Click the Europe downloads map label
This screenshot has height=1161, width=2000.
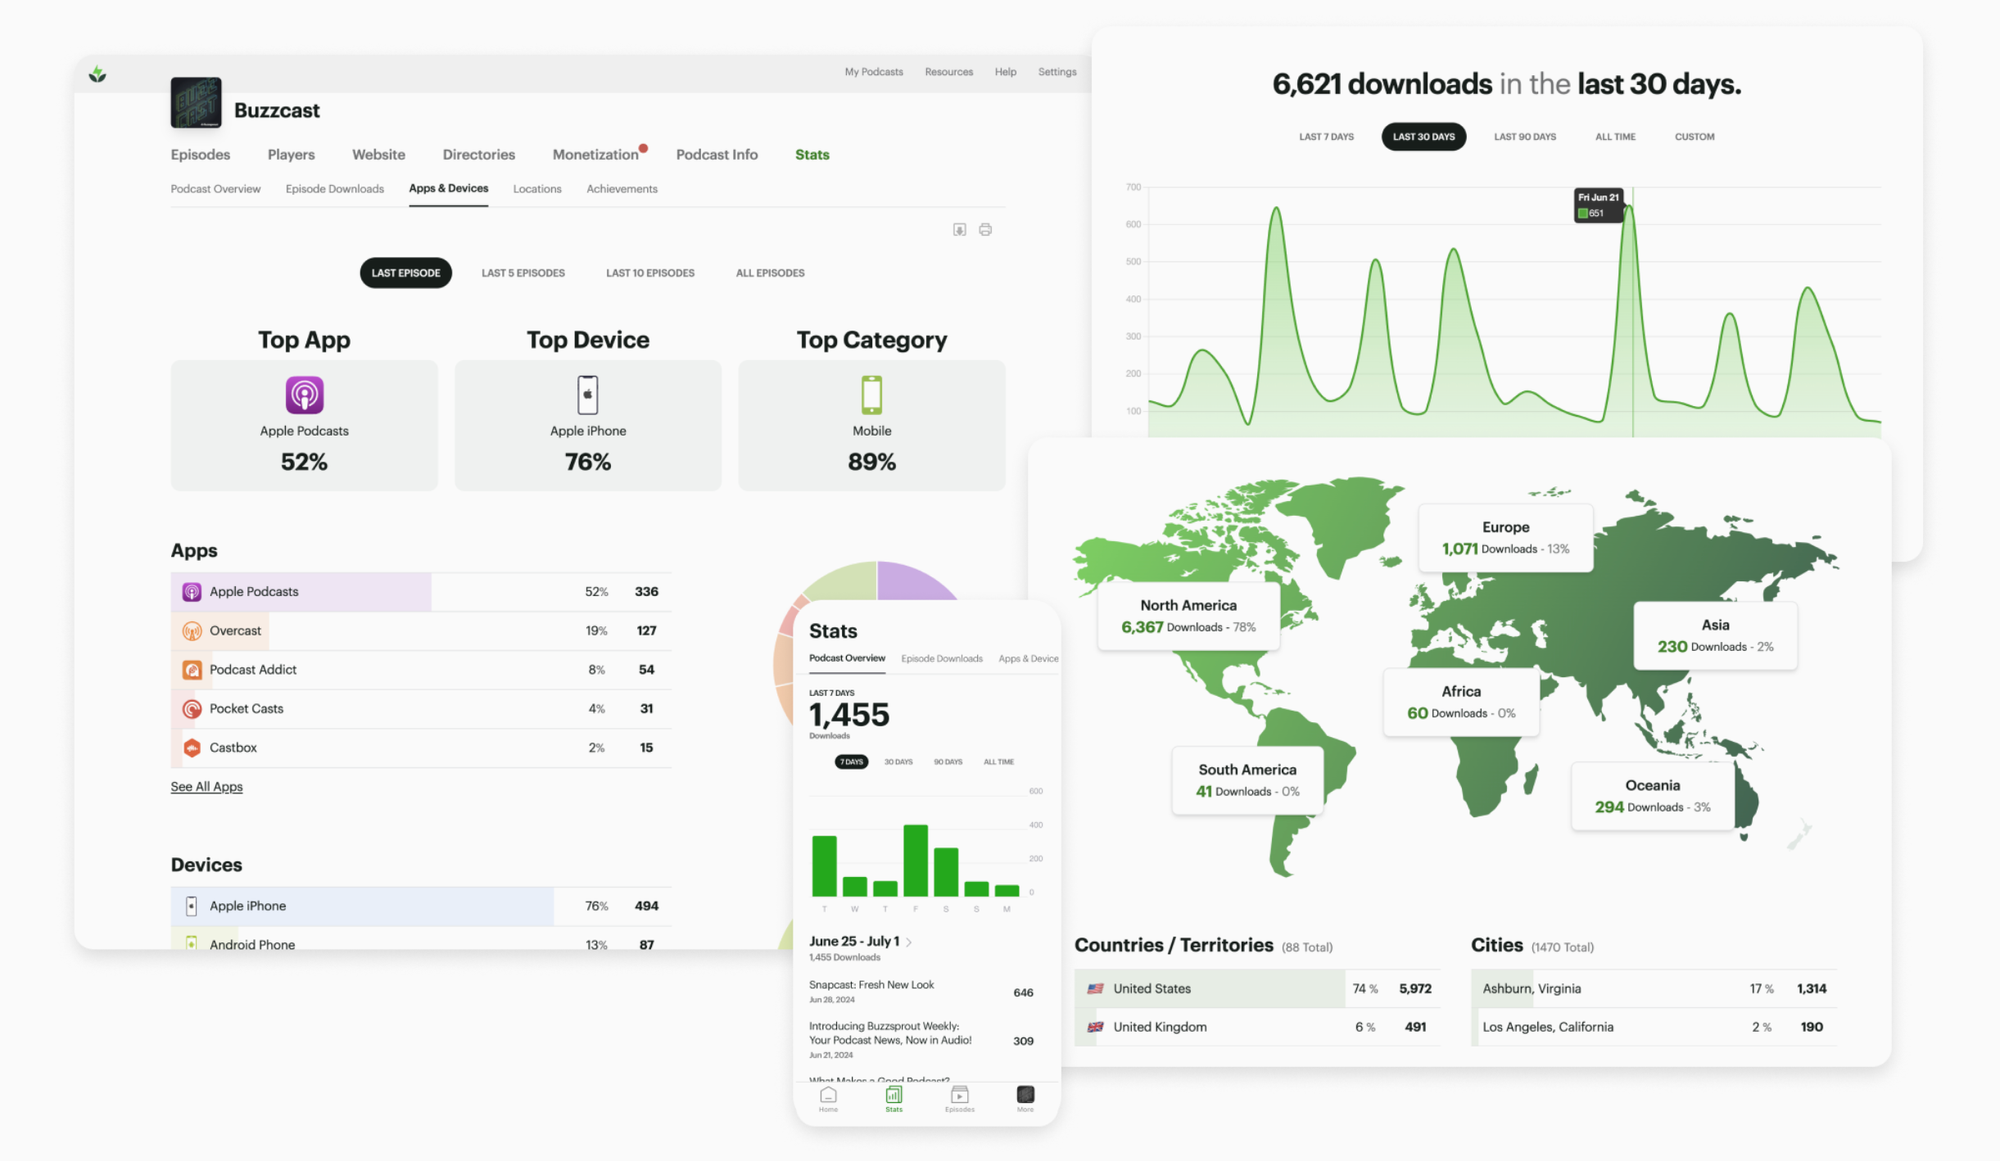pos(1505,538)
